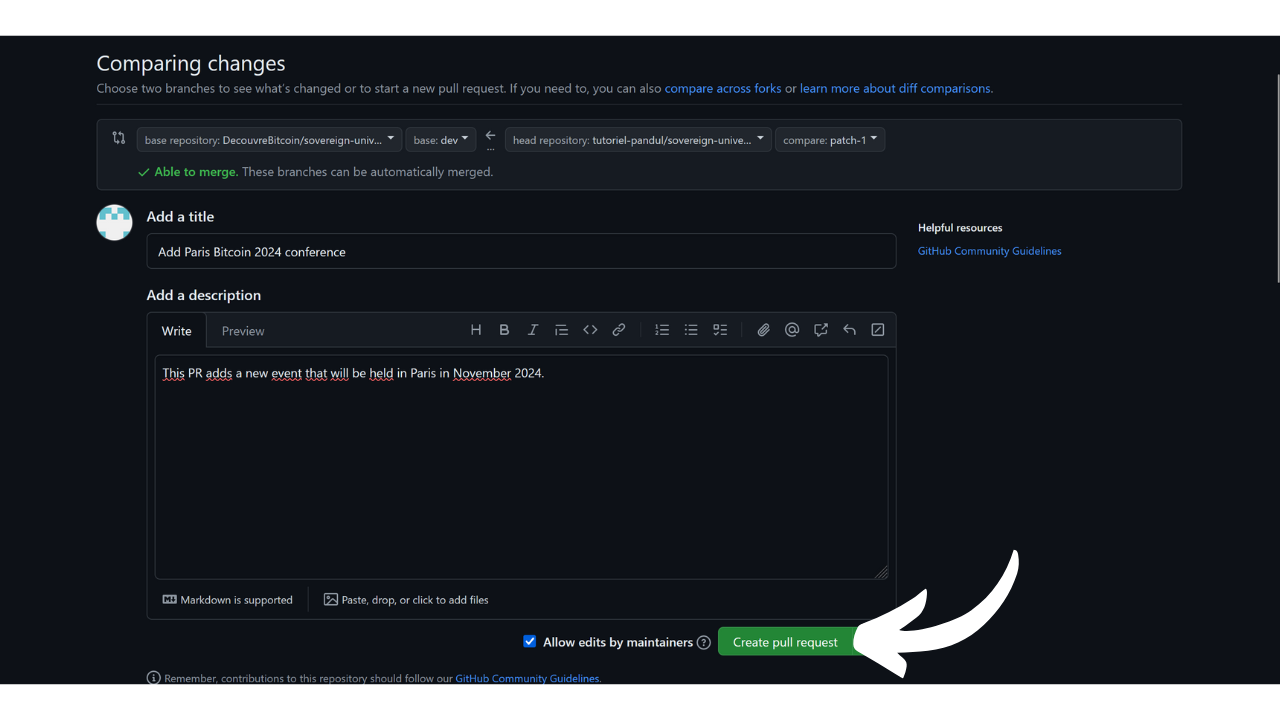Click the pull request title input field
Screen dimensions: 1280x720
point(521,252)
